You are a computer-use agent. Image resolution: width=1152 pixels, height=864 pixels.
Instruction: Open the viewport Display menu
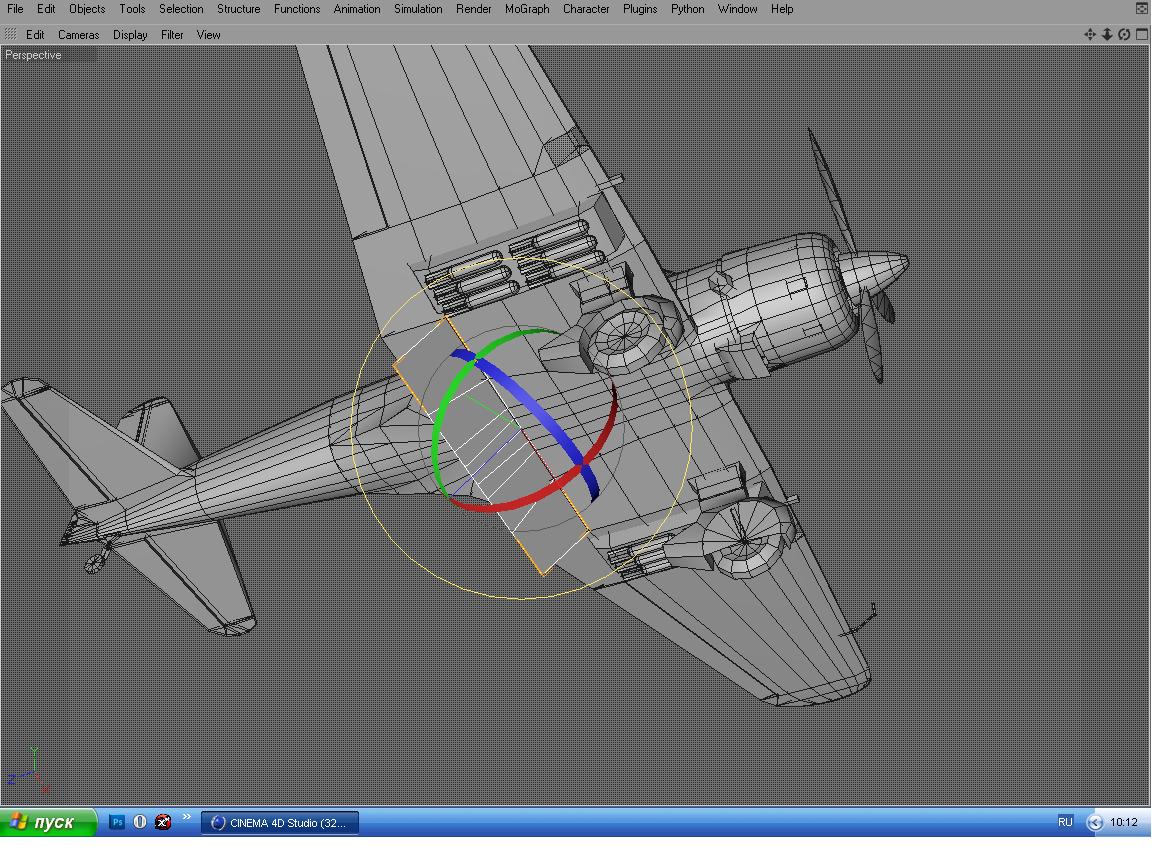130,35
